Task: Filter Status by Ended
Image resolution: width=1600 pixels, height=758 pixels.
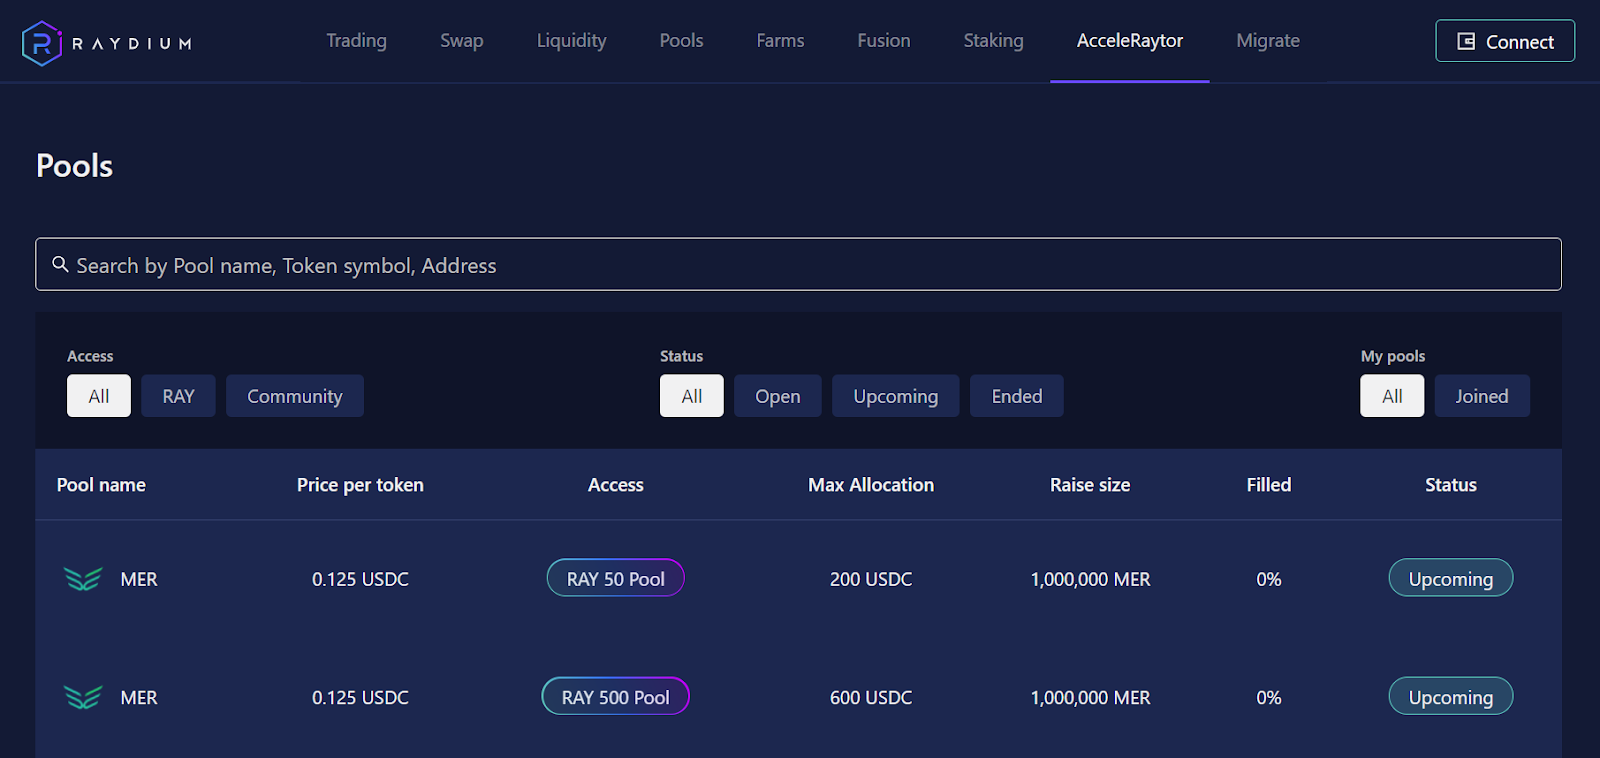Action: (1017, 396)
